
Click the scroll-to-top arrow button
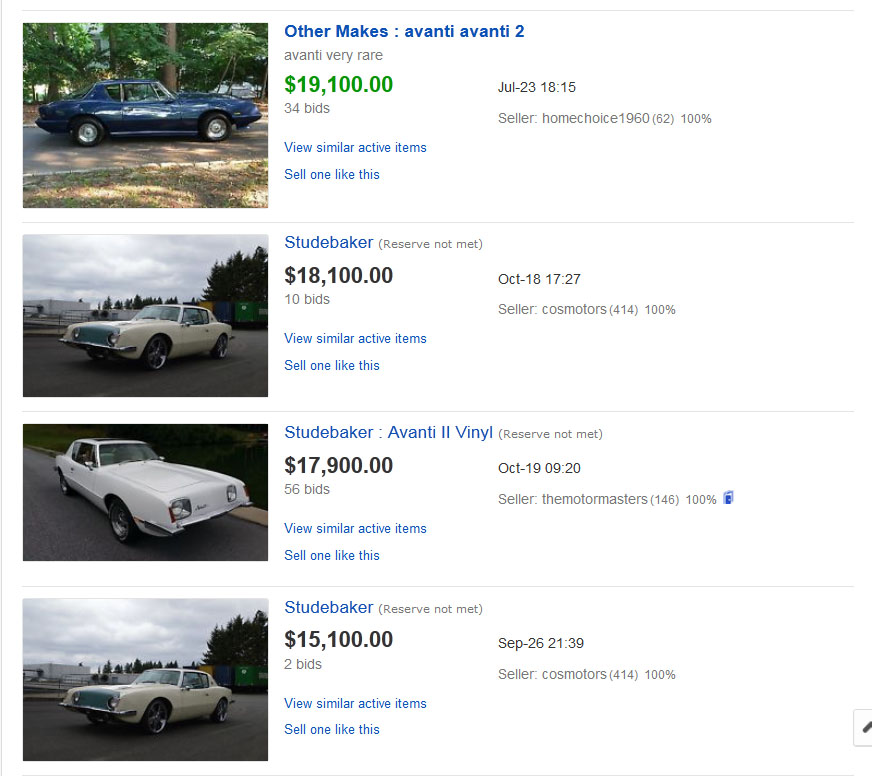point(864,727)
